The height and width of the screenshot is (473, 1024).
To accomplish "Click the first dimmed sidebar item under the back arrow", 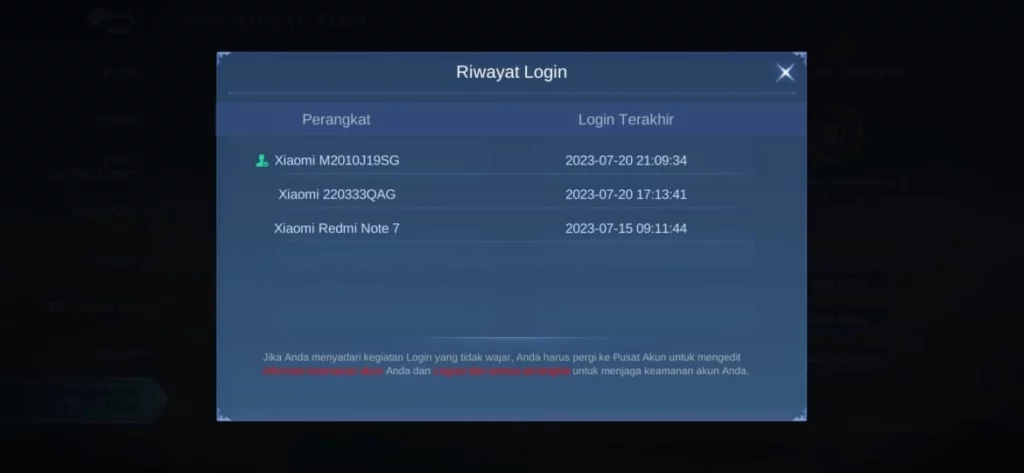I will [x=121, y=73].
